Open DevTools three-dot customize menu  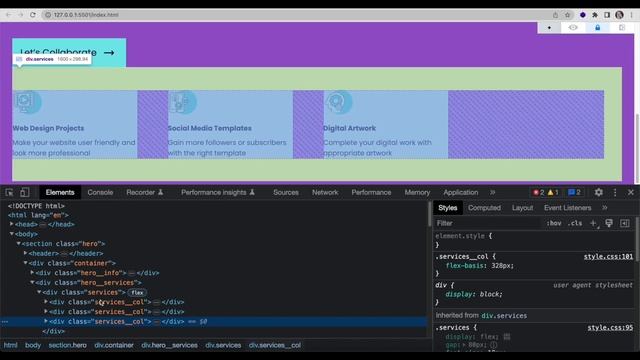tap(615, 192)
